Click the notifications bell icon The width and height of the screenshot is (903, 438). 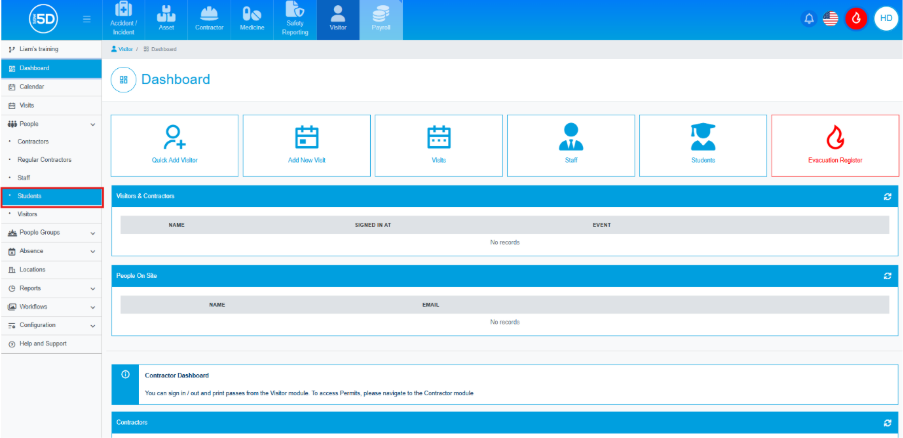809,19
